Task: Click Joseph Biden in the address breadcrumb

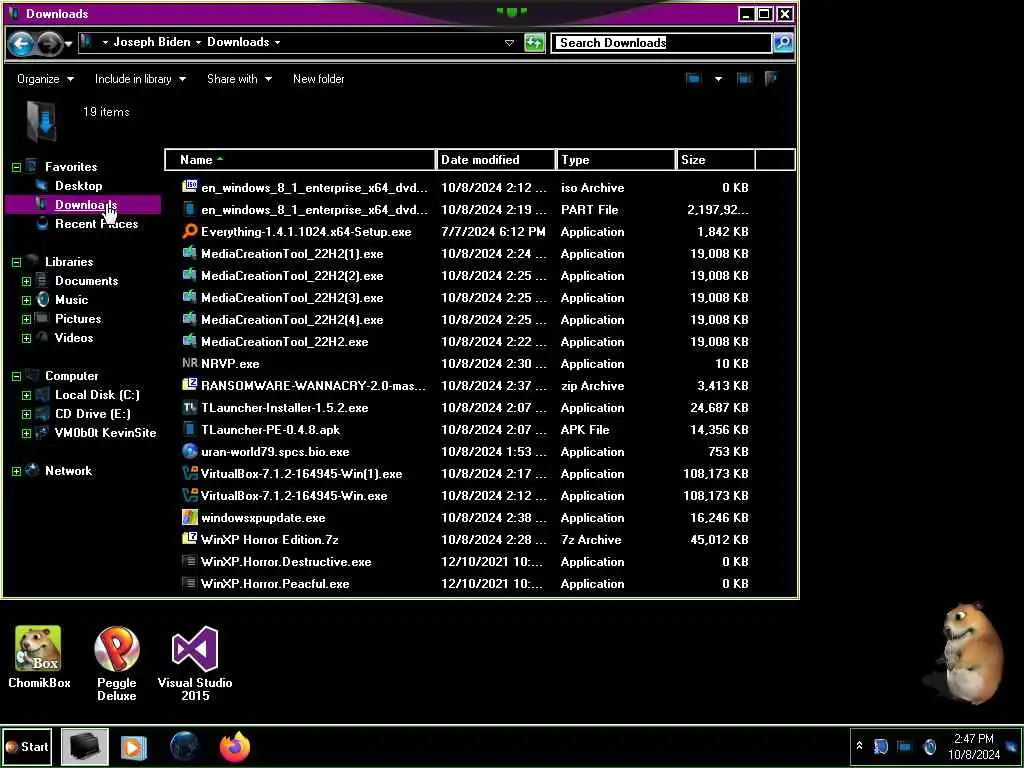Action: click(152, 42)
